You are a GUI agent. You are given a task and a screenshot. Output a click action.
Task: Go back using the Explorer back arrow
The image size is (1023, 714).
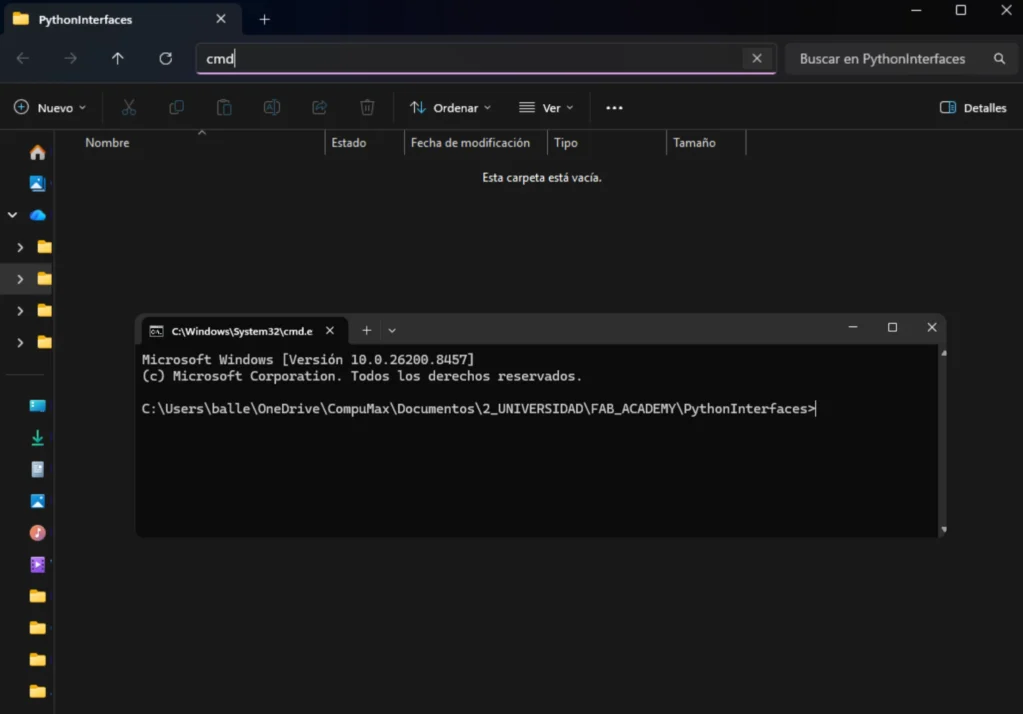23,59
